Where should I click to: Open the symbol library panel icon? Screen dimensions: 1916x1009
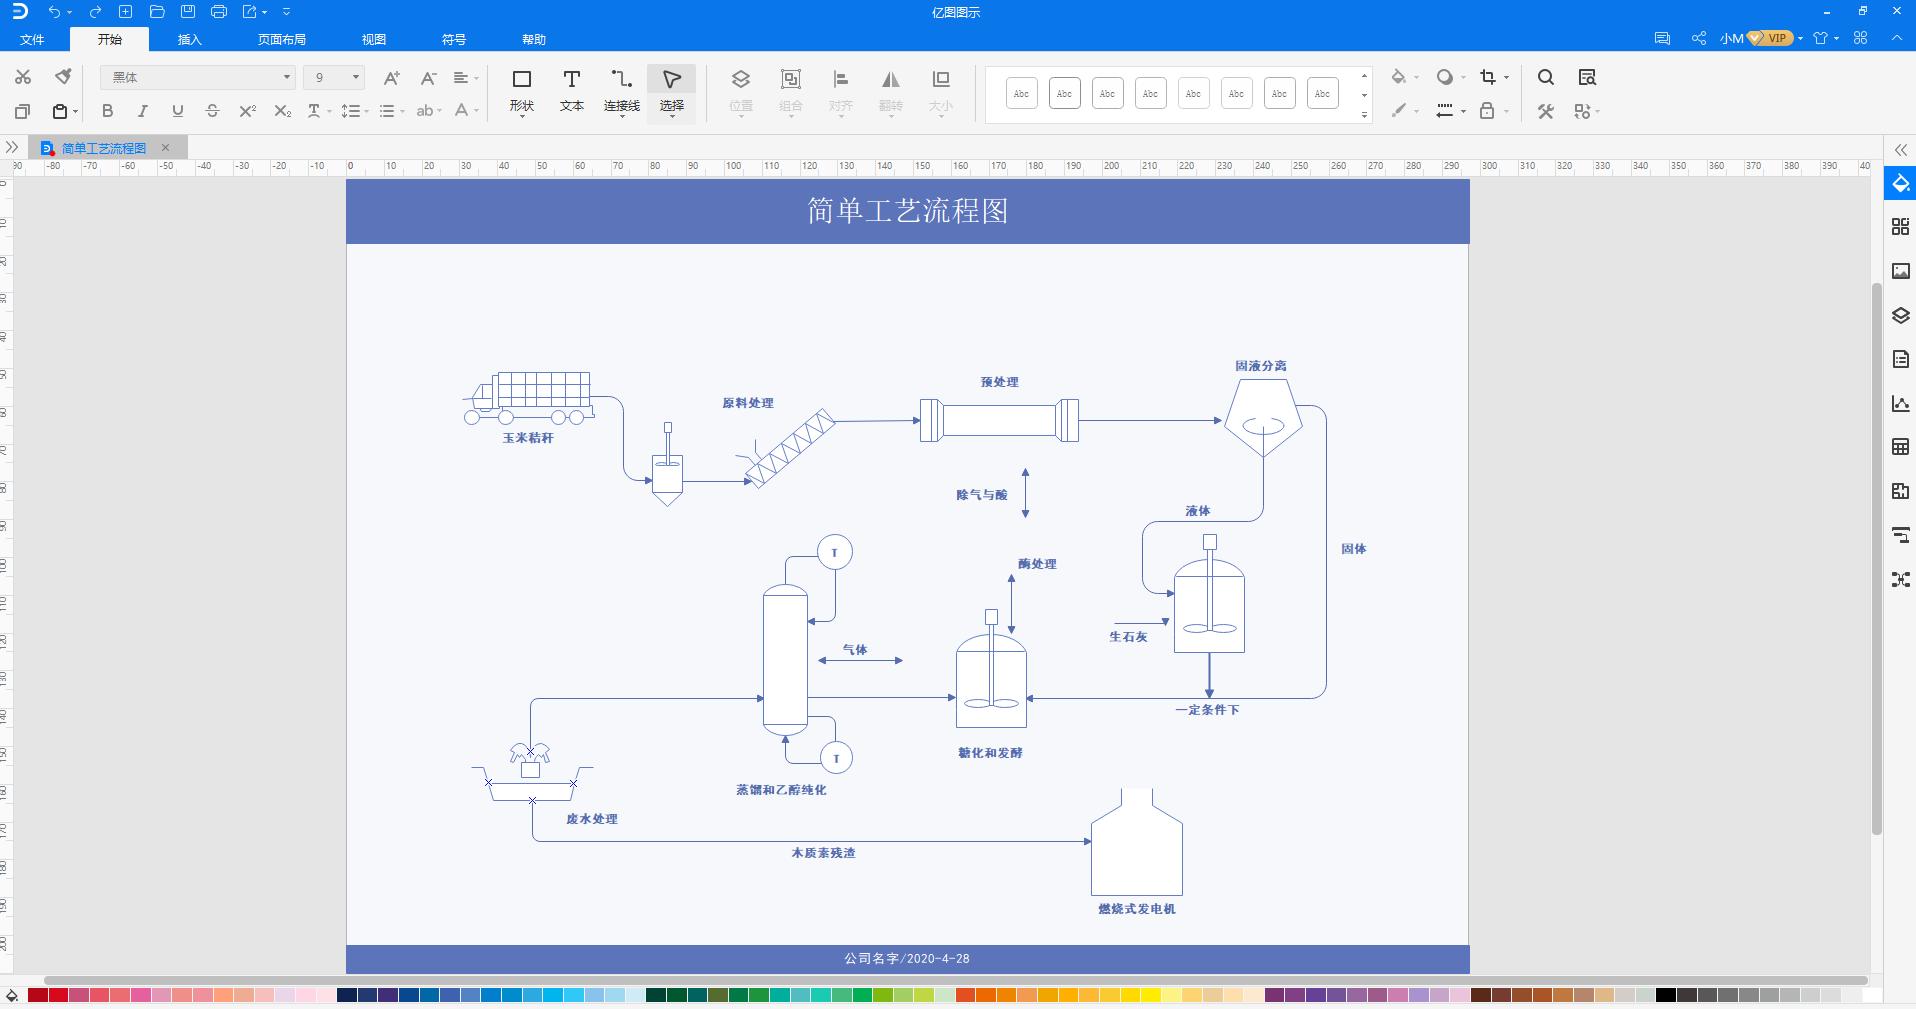(x=1900, y=226)
